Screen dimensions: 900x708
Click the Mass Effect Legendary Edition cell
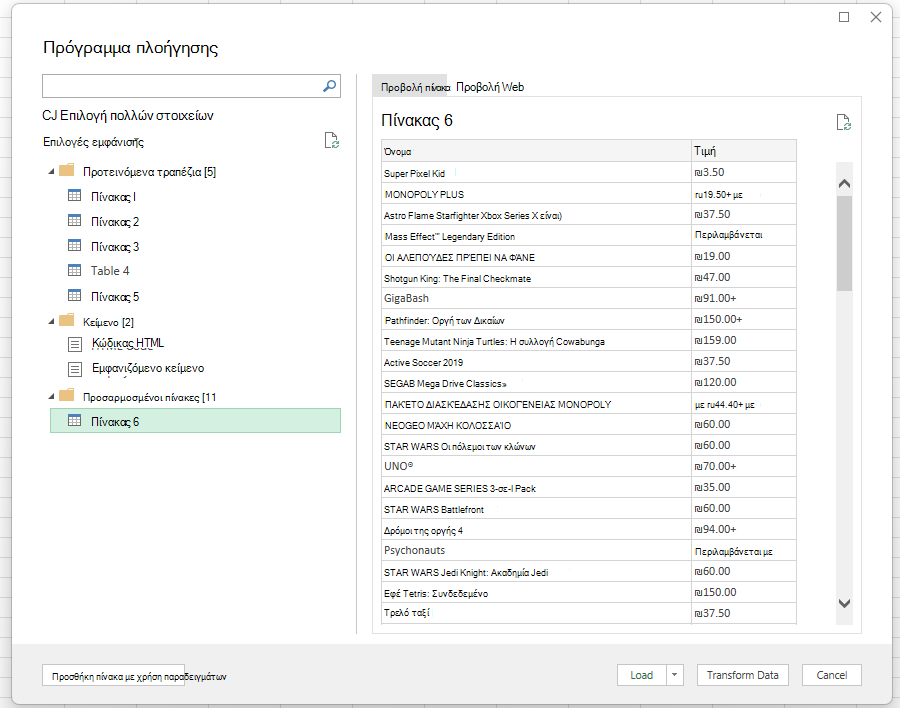click(536, 236)
